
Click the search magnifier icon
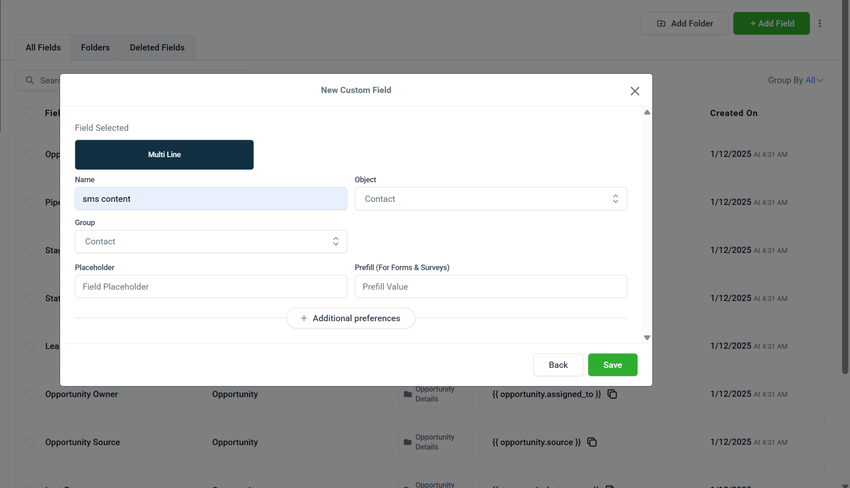point(30,80)
